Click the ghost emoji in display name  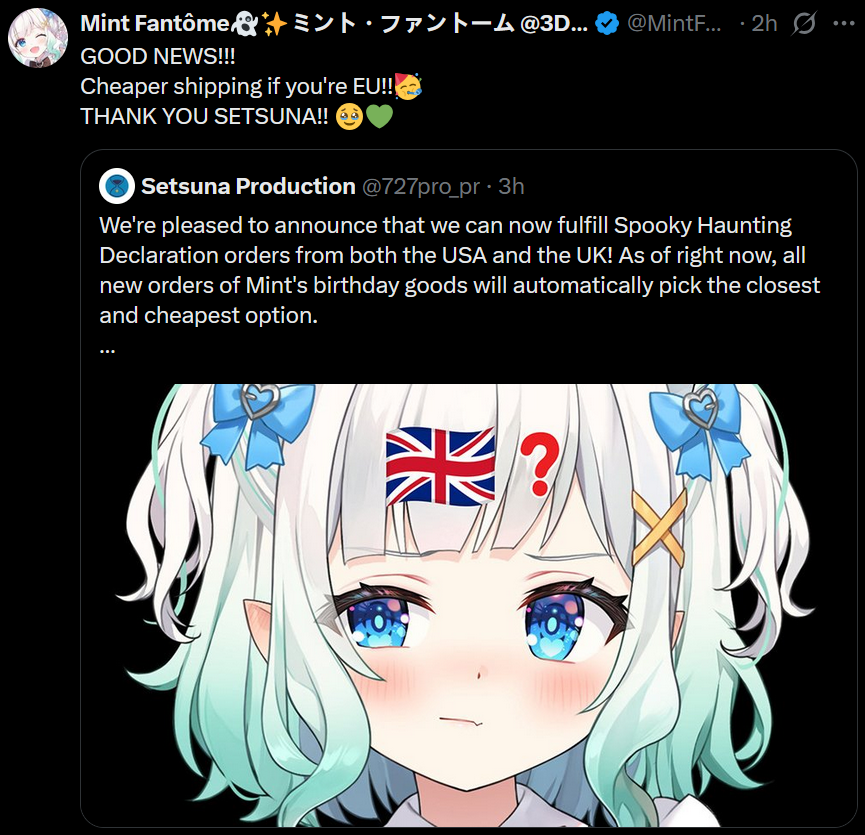244,24
